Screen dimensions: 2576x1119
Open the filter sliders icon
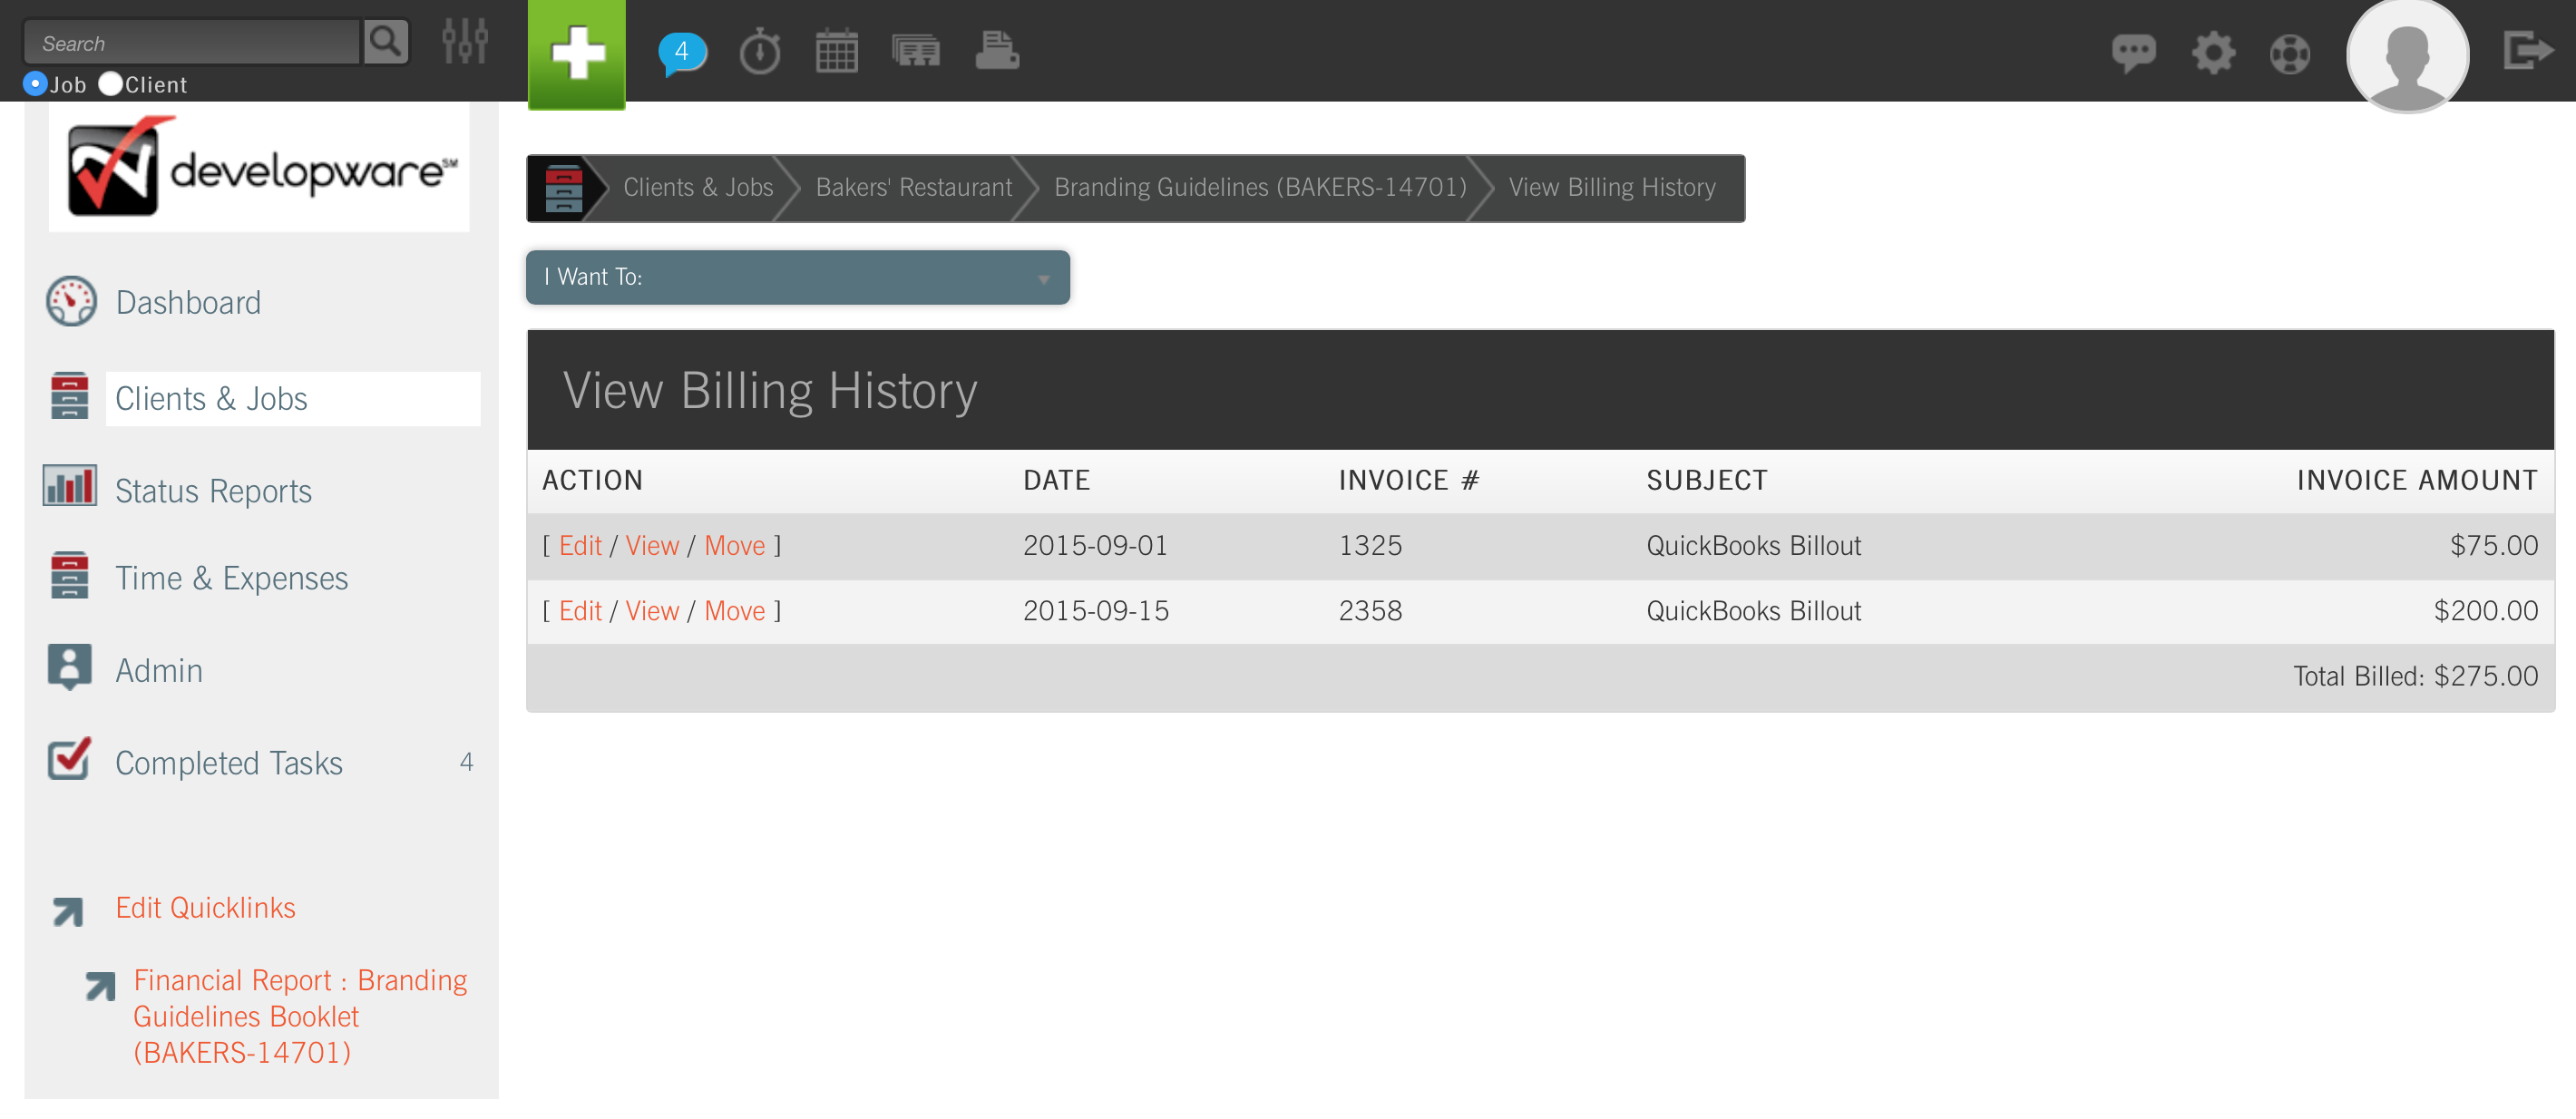click(465, 42)
